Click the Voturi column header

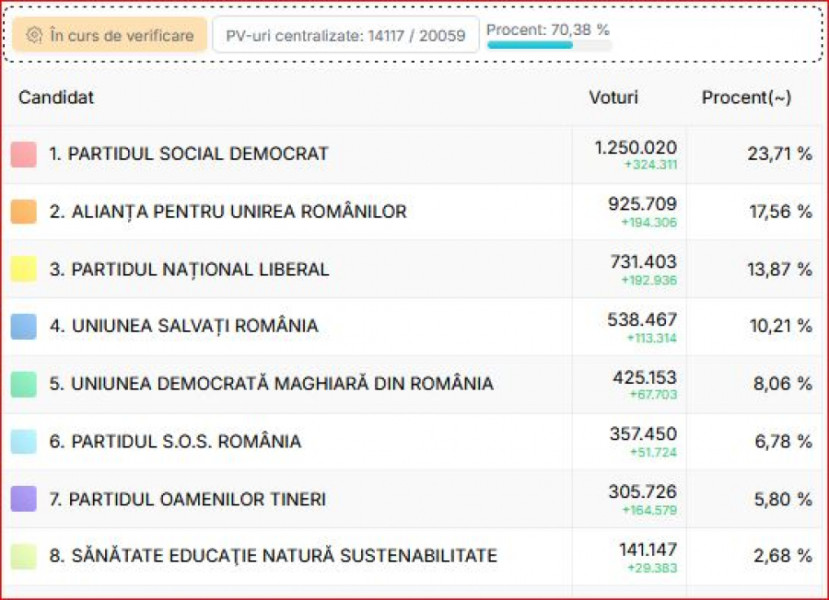[614, 97]
